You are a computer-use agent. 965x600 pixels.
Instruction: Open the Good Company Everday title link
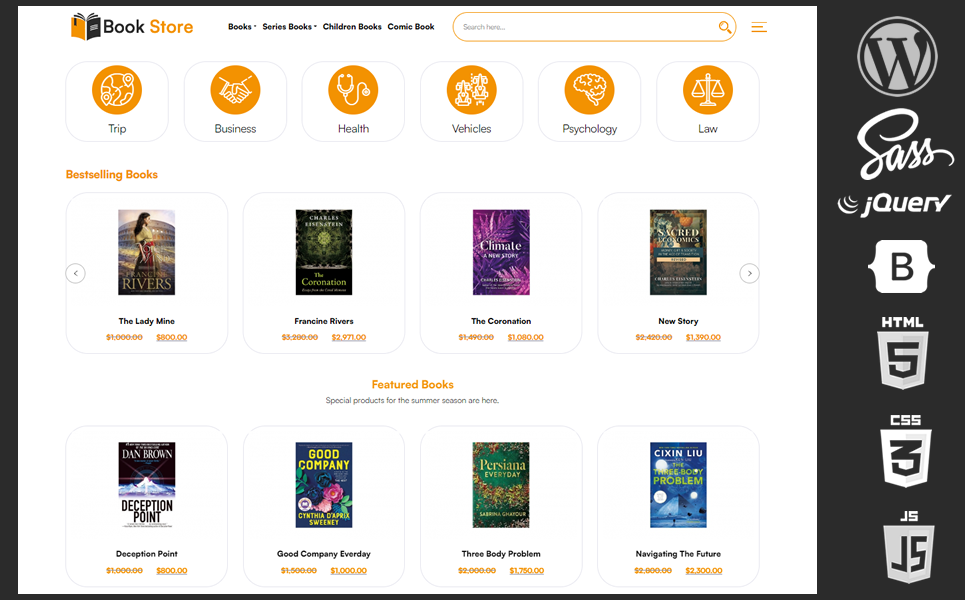tap(324, 554)
